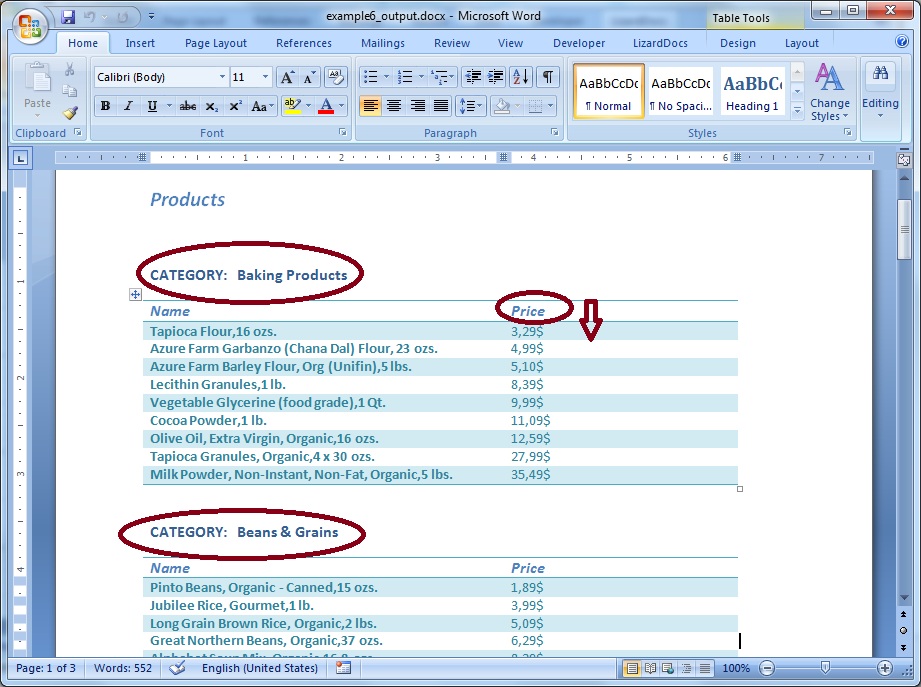Screen dimensions: 921x687
Task: Open the Calibri font name dropdown
Action: click(x=222, y=77)
